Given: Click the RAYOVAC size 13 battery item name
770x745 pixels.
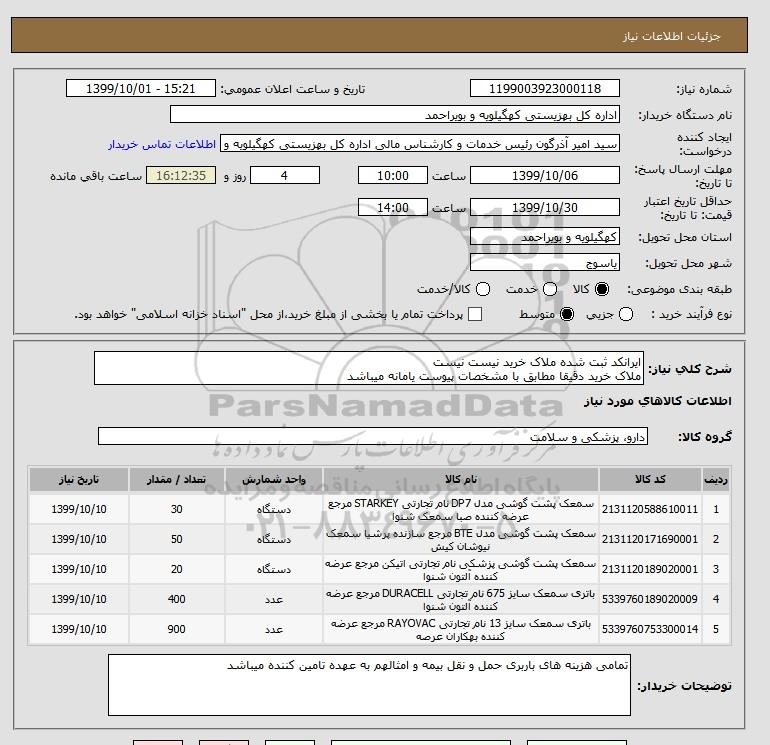Looking at the screenshot, I should (x=461, y=630).
